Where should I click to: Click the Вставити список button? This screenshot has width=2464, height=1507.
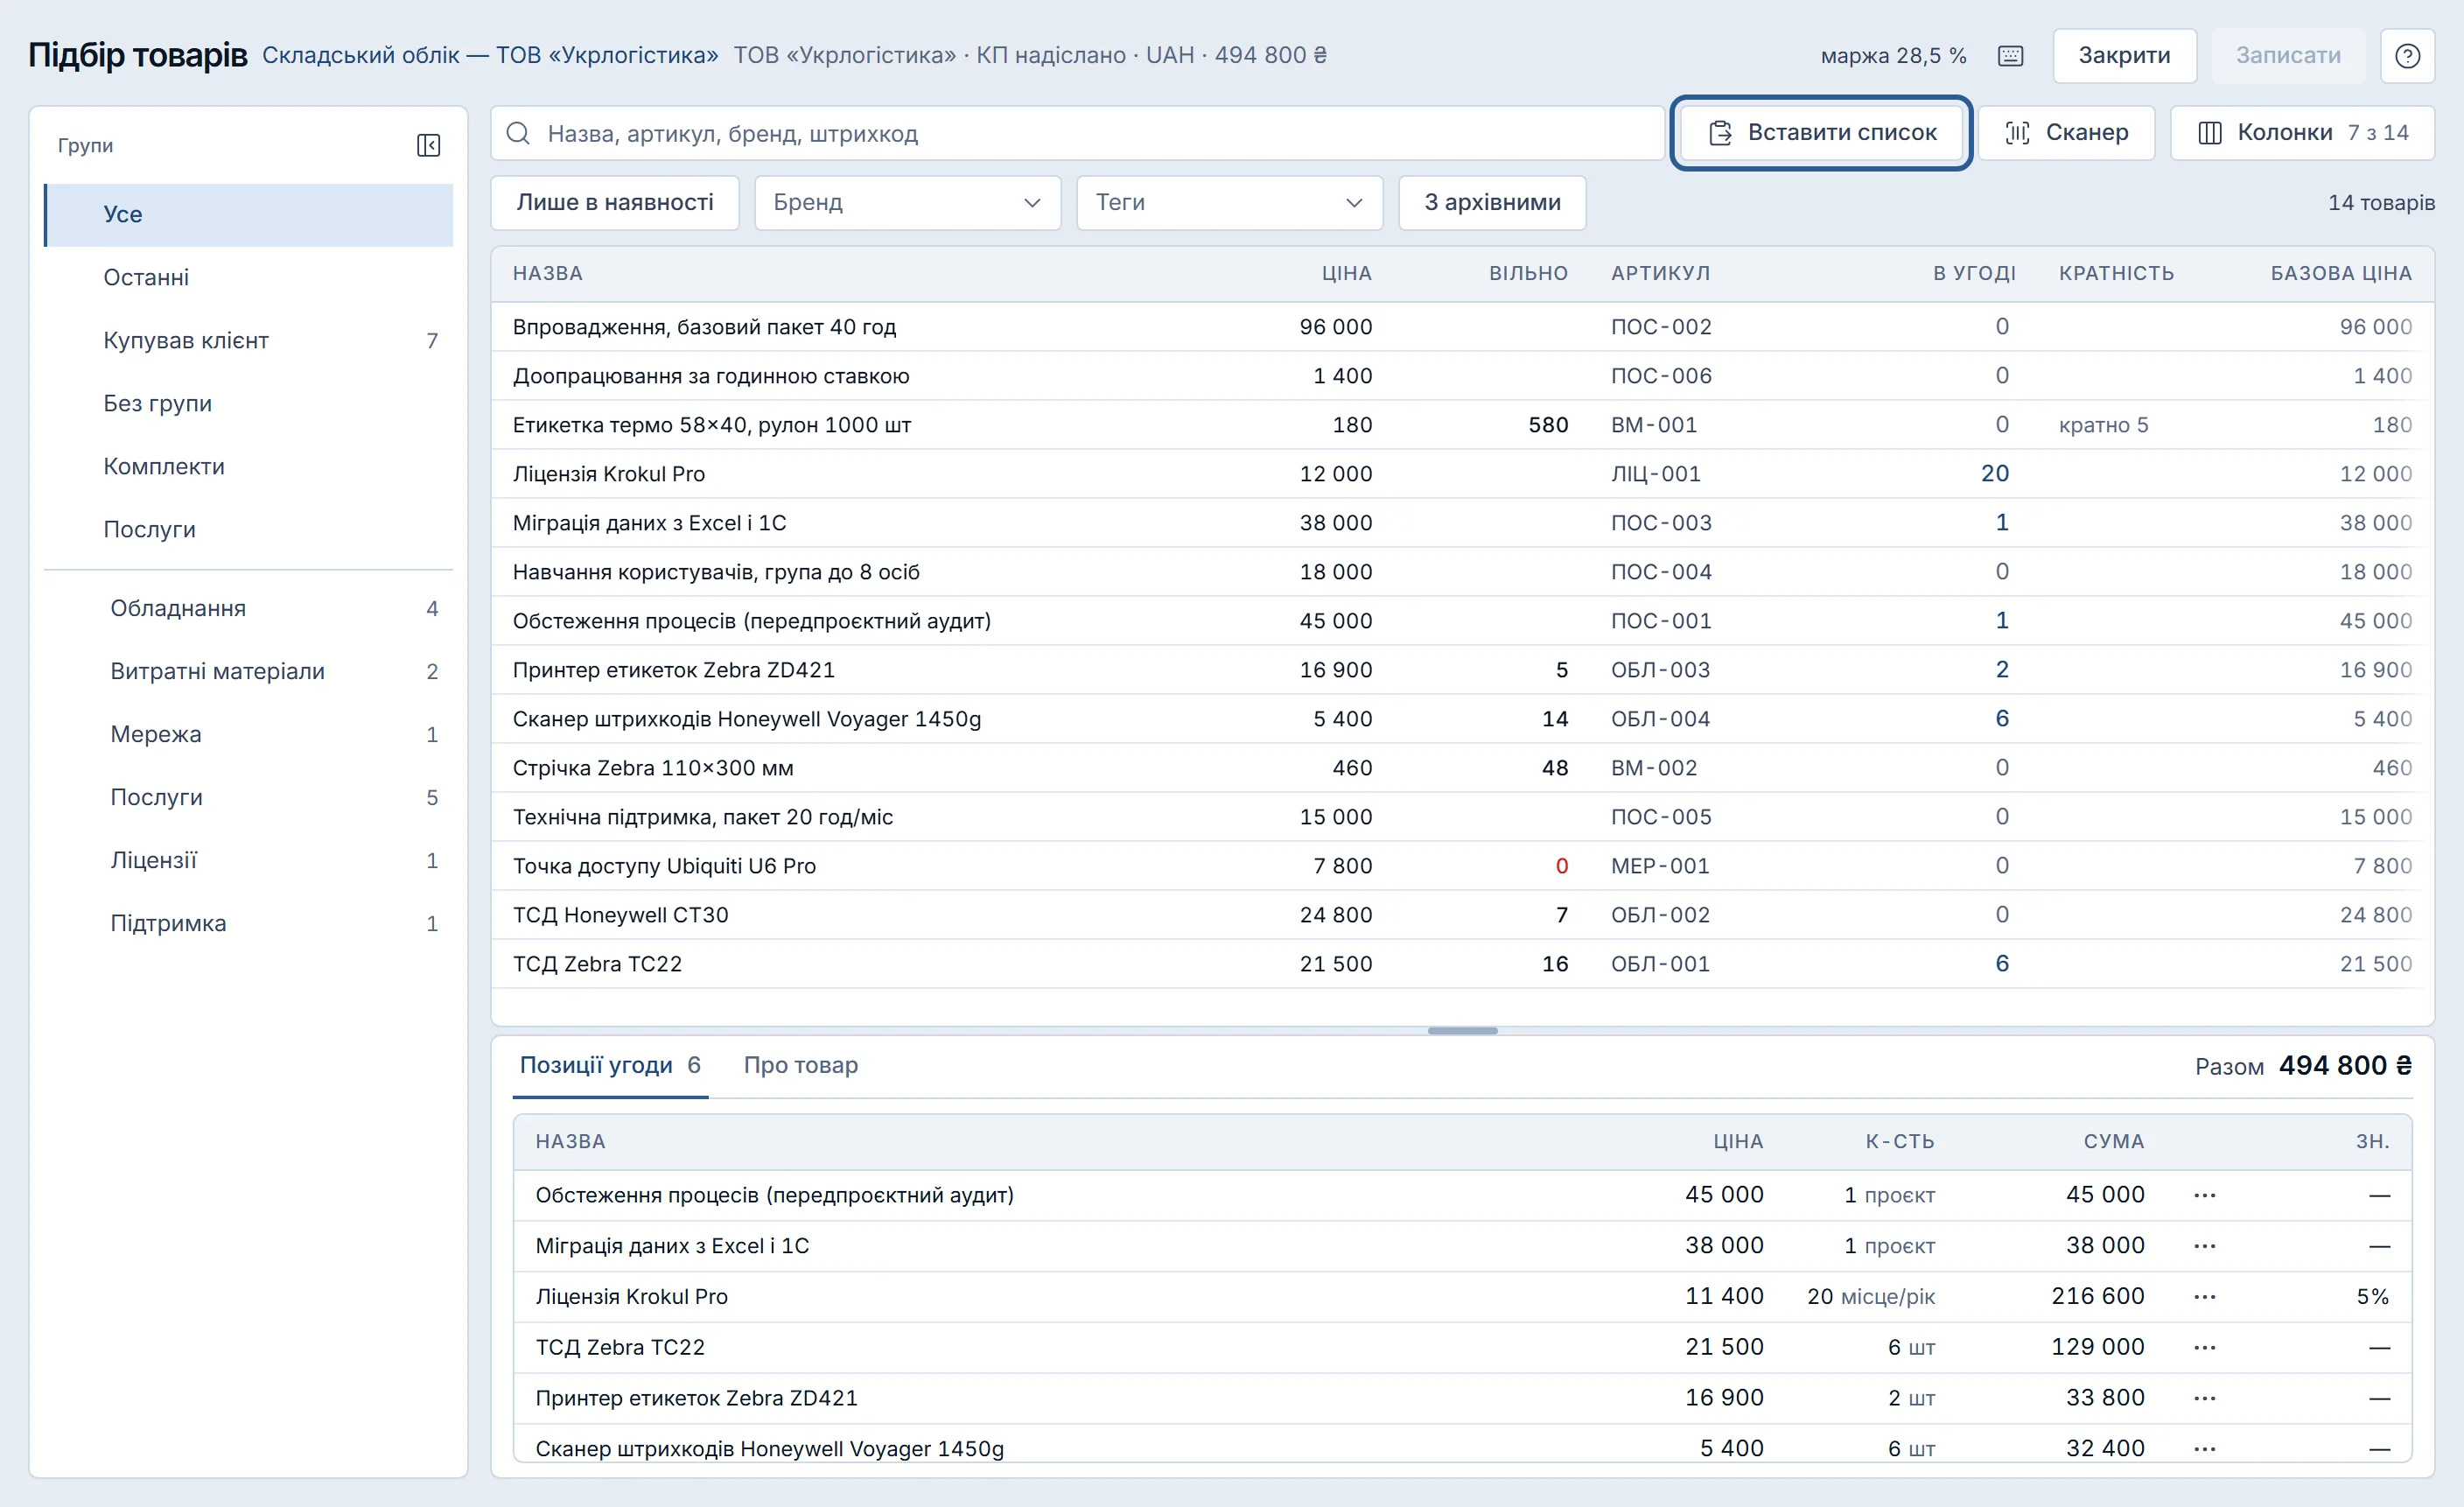[1821, 133]
